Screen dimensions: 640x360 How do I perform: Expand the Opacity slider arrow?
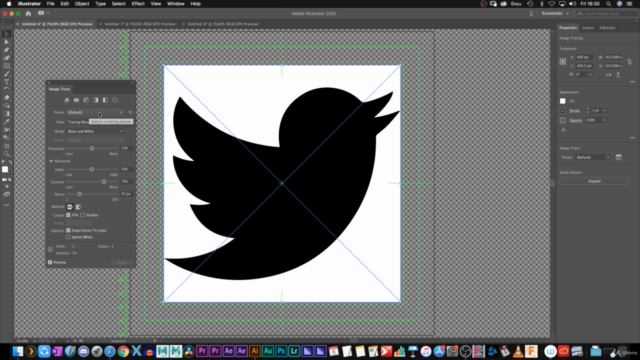pyautogui.click(x=604, y=120)
